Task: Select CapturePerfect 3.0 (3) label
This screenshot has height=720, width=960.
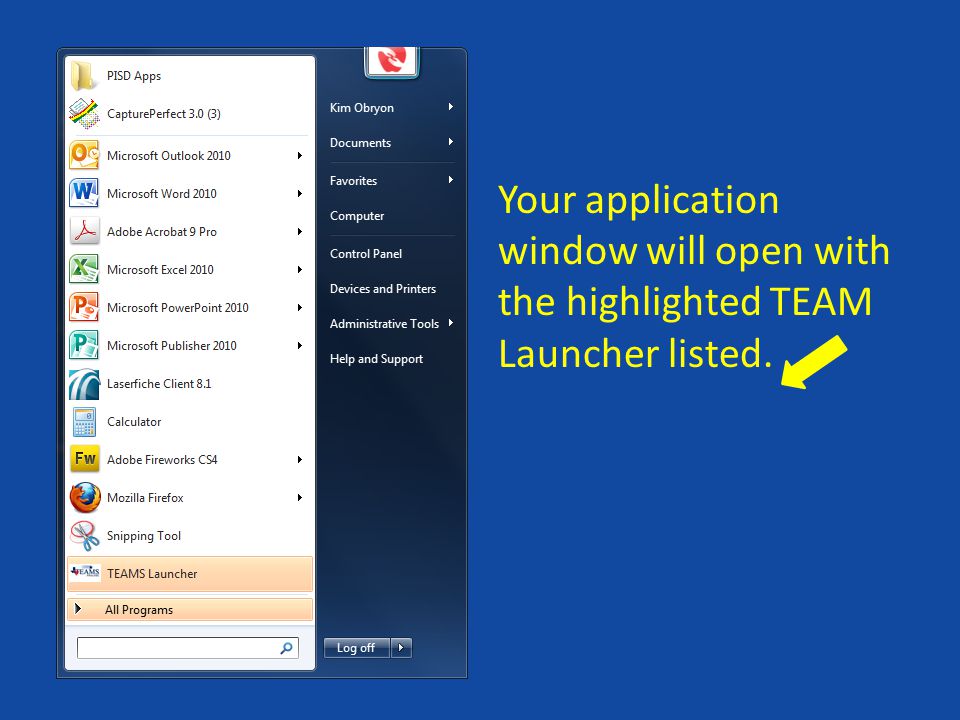Action: (163, 114)
